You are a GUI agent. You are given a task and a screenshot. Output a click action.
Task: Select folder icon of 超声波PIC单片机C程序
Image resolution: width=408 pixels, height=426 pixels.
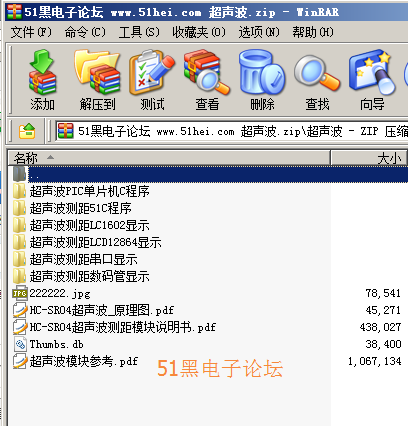coord(20,191)
